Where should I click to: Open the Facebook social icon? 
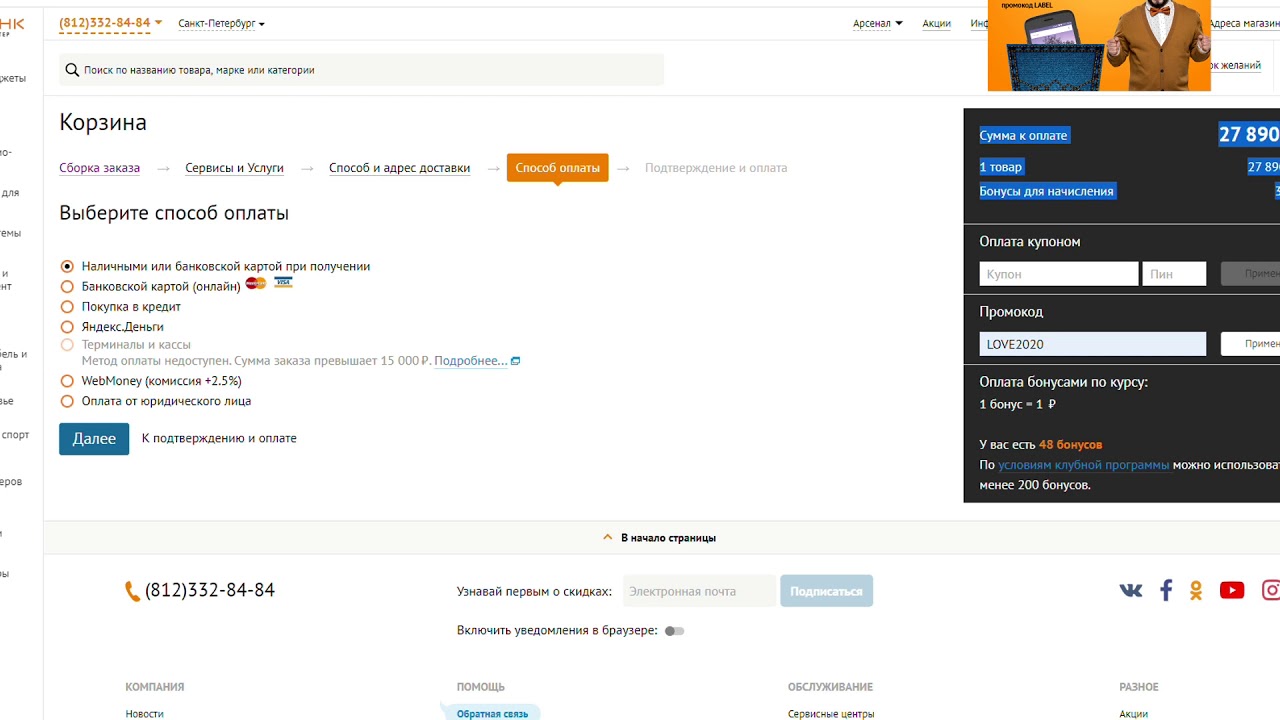1166,590
